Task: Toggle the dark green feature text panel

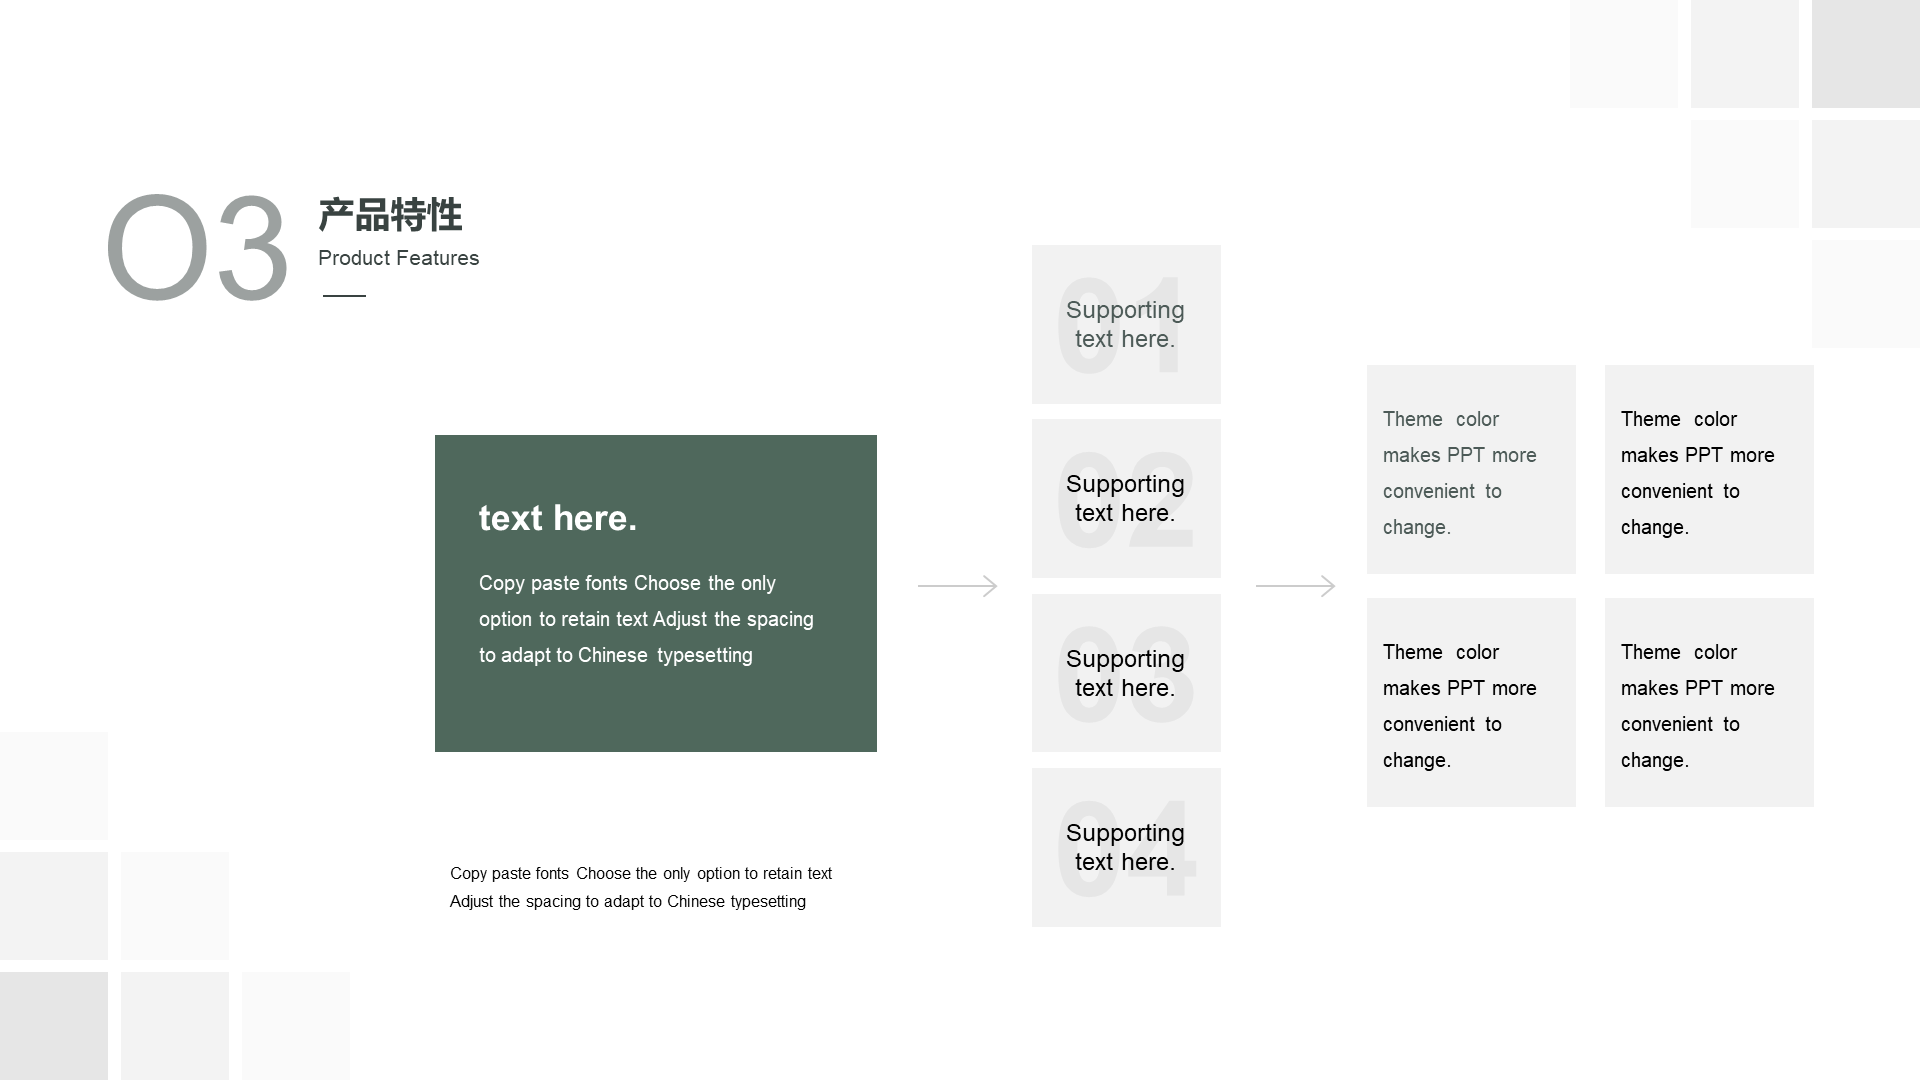Action: 655,593
